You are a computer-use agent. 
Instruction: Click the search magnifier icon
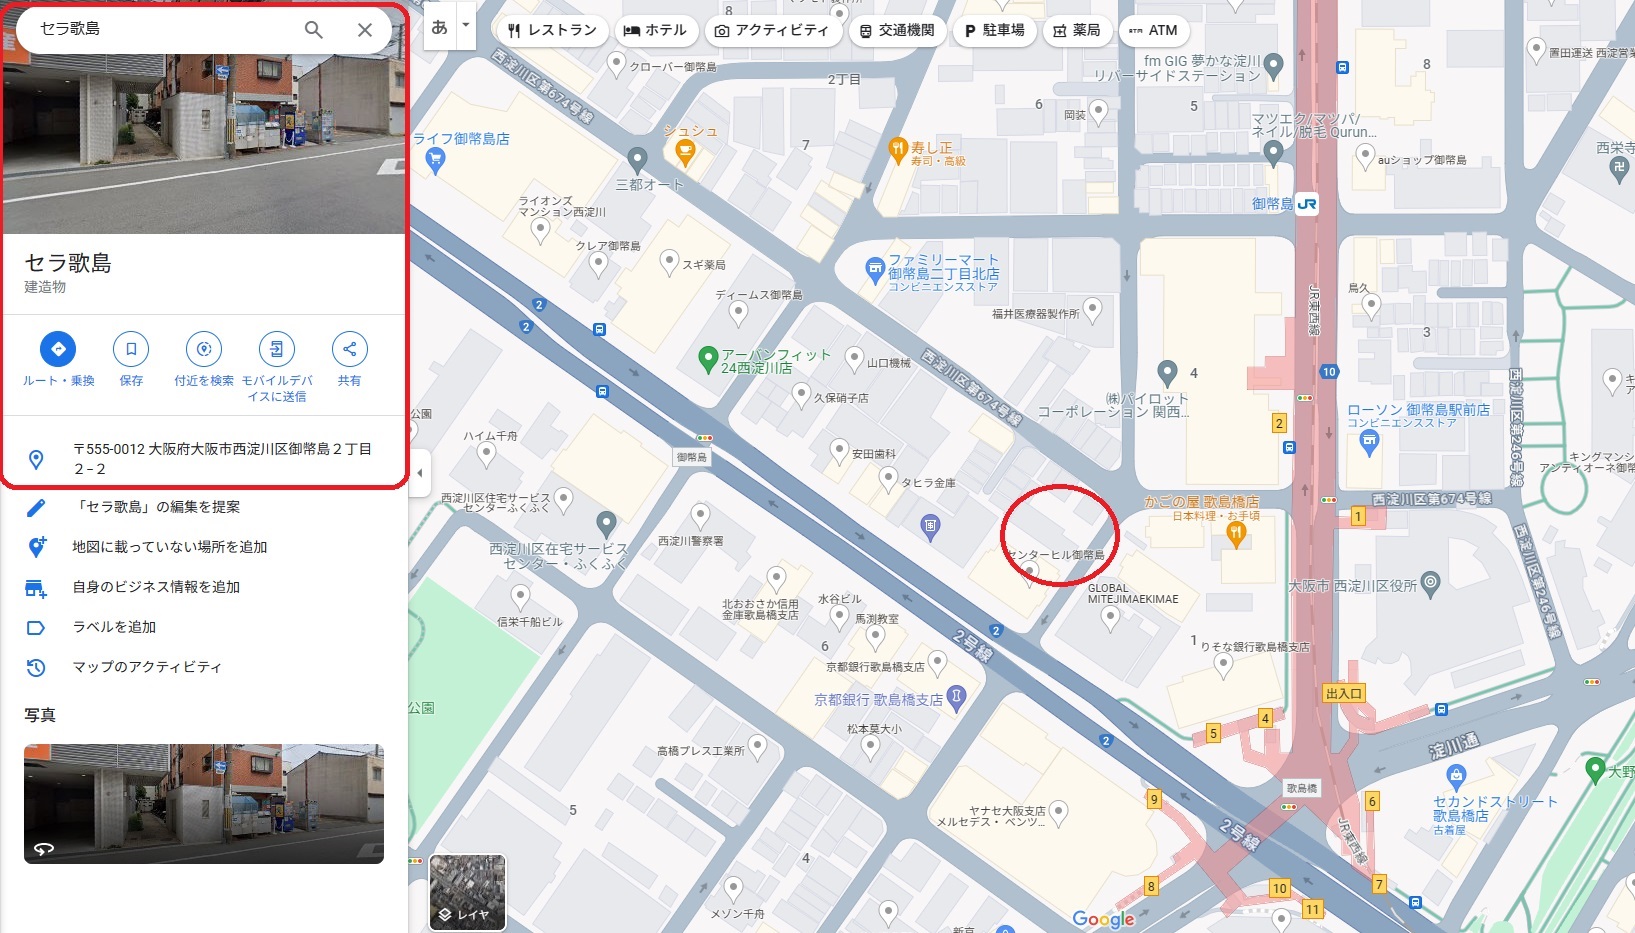pyautogui.click(x=314, y=30)
